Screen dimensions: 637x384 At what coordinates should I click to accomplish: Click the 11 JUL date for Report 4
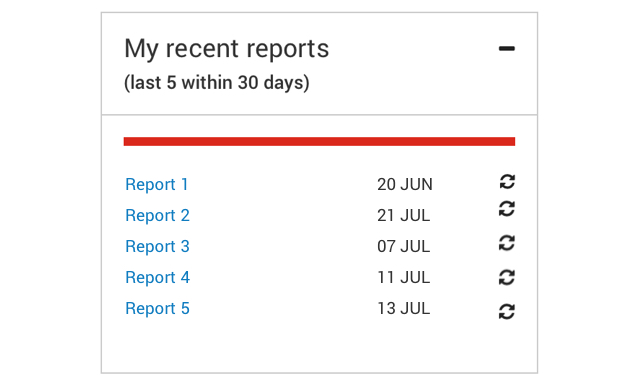click(x=403, y=278)
